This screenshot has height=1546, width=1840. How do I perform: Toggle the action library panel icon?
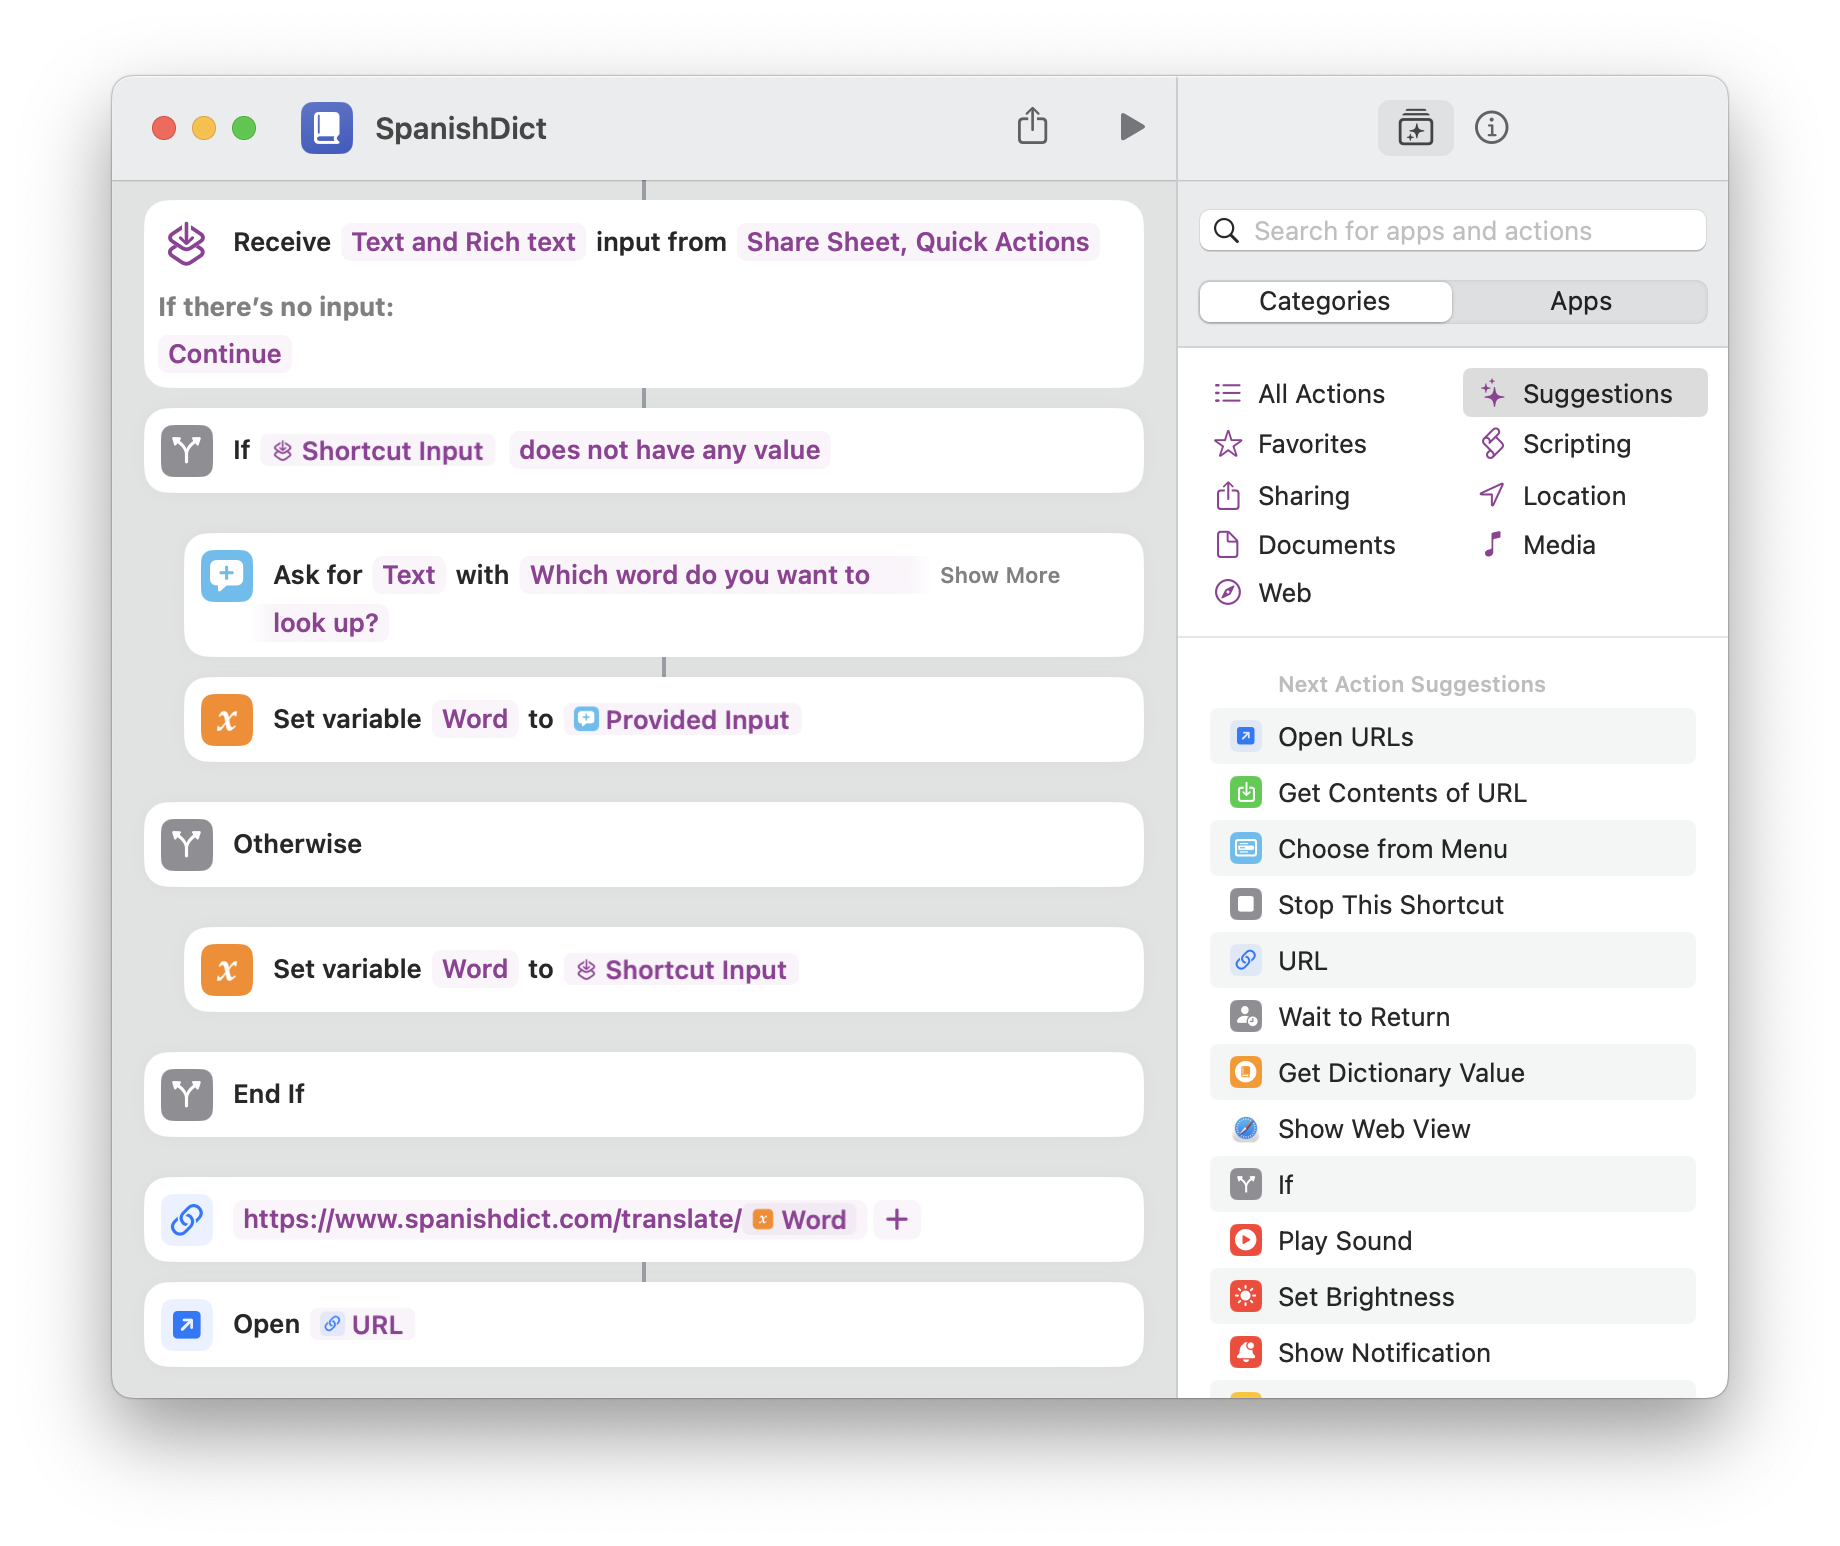[1415, 128]
